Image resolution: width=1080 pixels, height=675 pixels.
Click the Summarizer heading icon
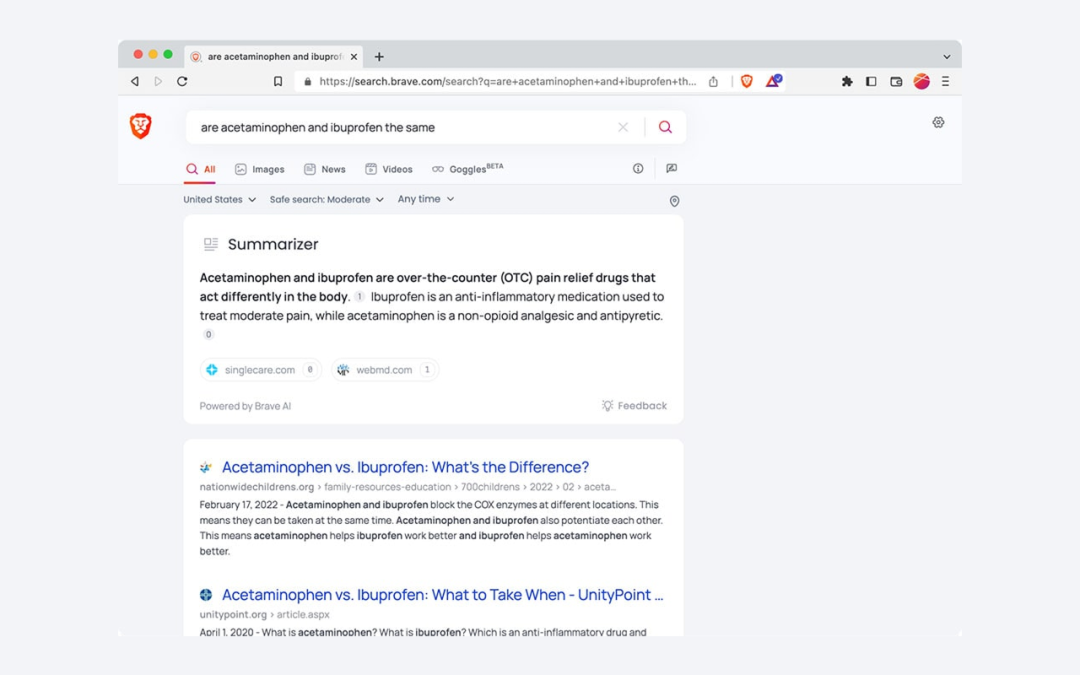(211, 244)
